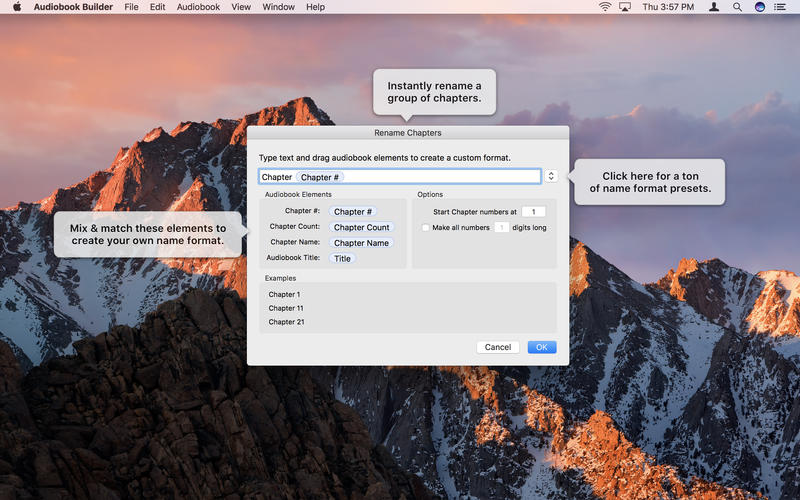Click the Start Chapter numbers at field
The image size is (800, 500).
point(533,212)
